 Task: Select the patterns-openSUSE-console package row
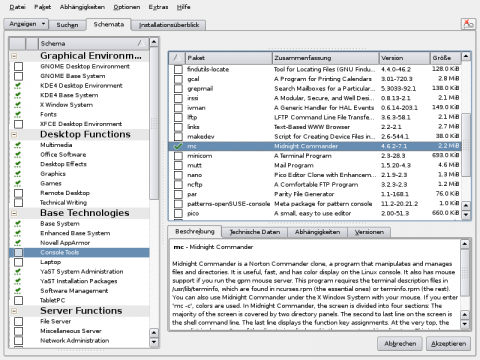point(315,204)
